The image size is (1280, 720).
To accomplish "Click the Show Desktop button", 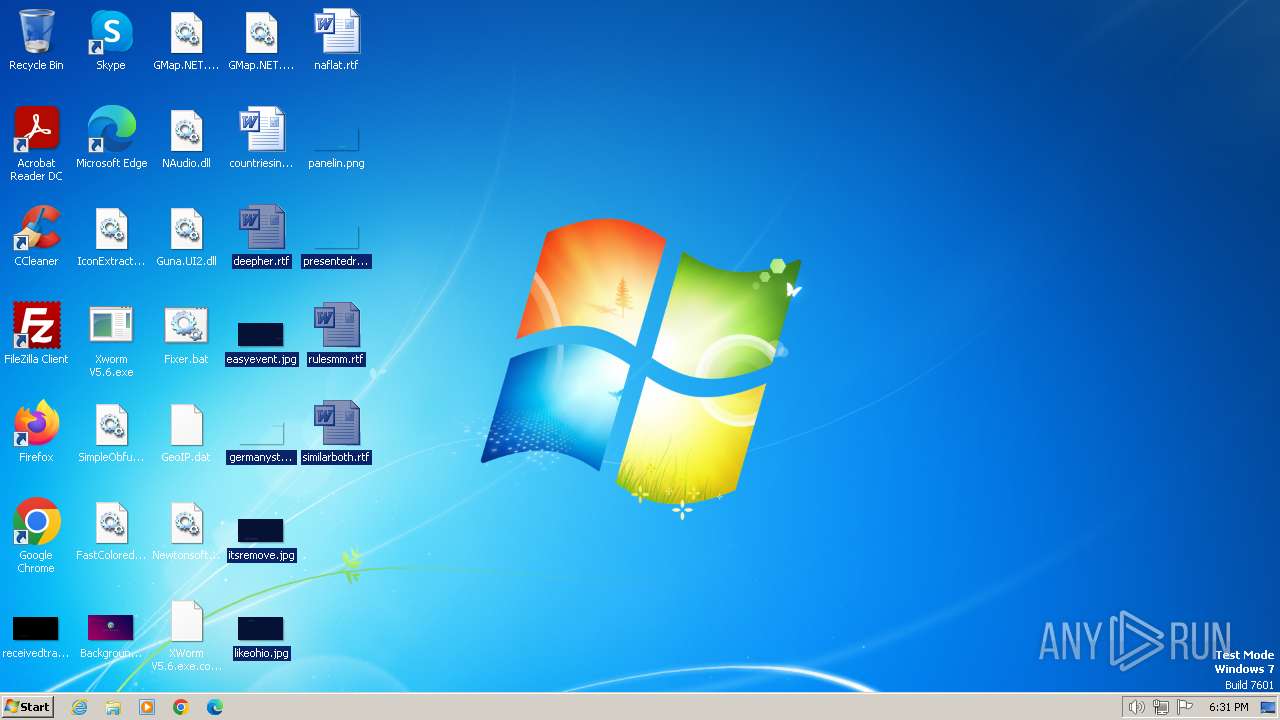I will click(1268, 707).
